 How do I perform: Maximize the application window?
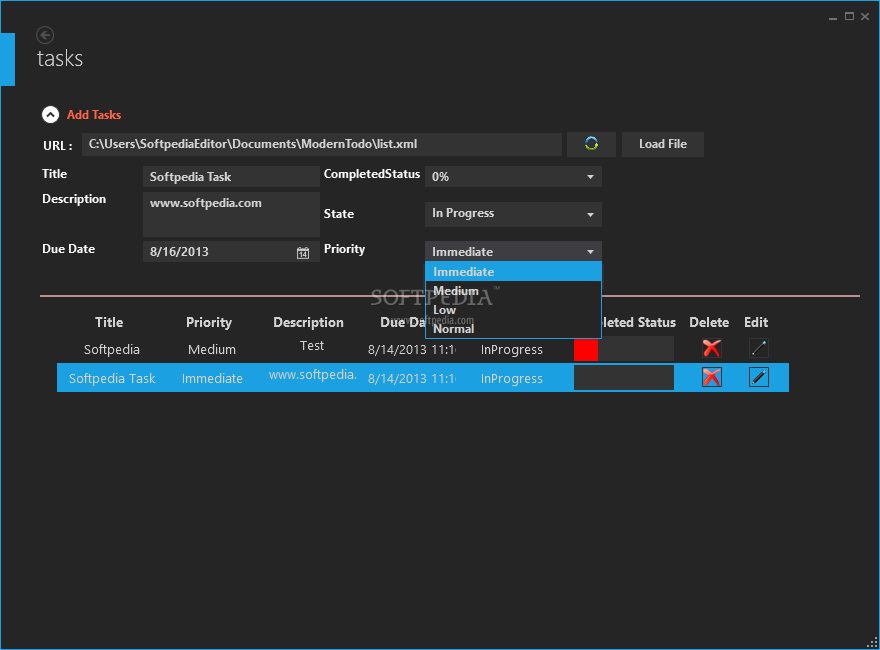pyautogui.click(x=850, y=17)
